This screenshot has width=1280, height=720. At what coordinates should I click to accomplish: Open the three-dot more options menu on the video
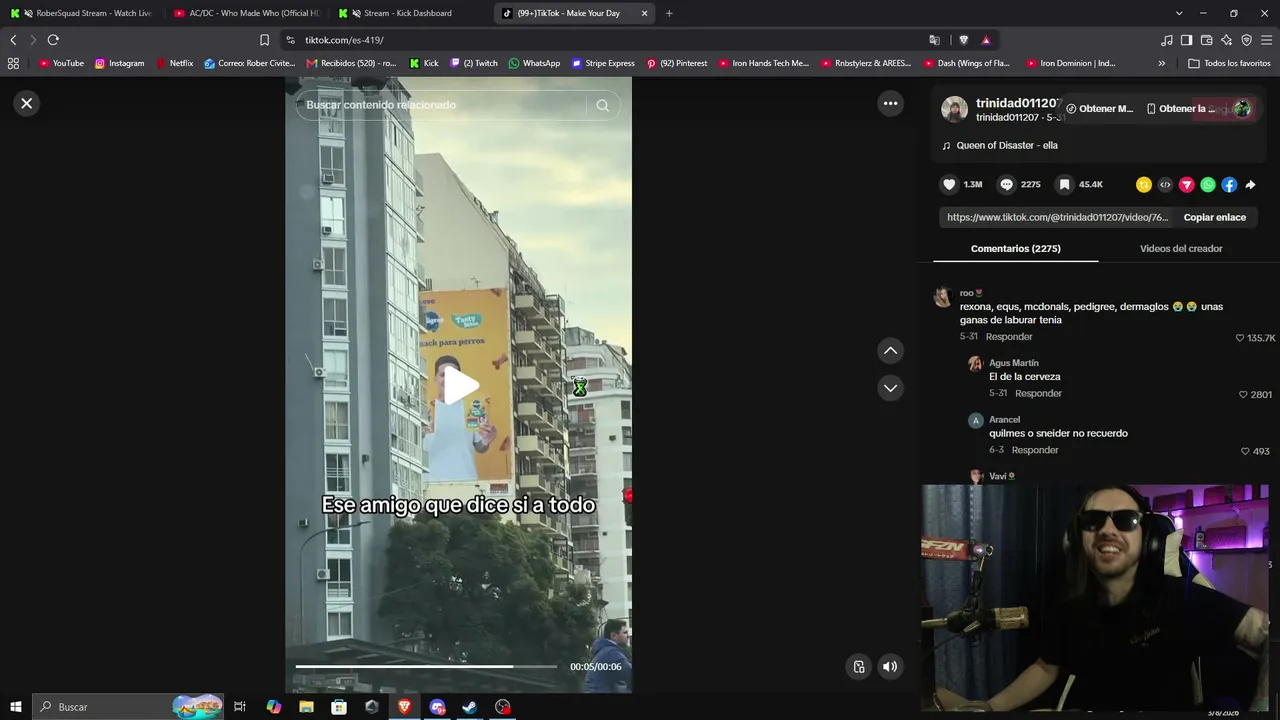tap(890, 103)
